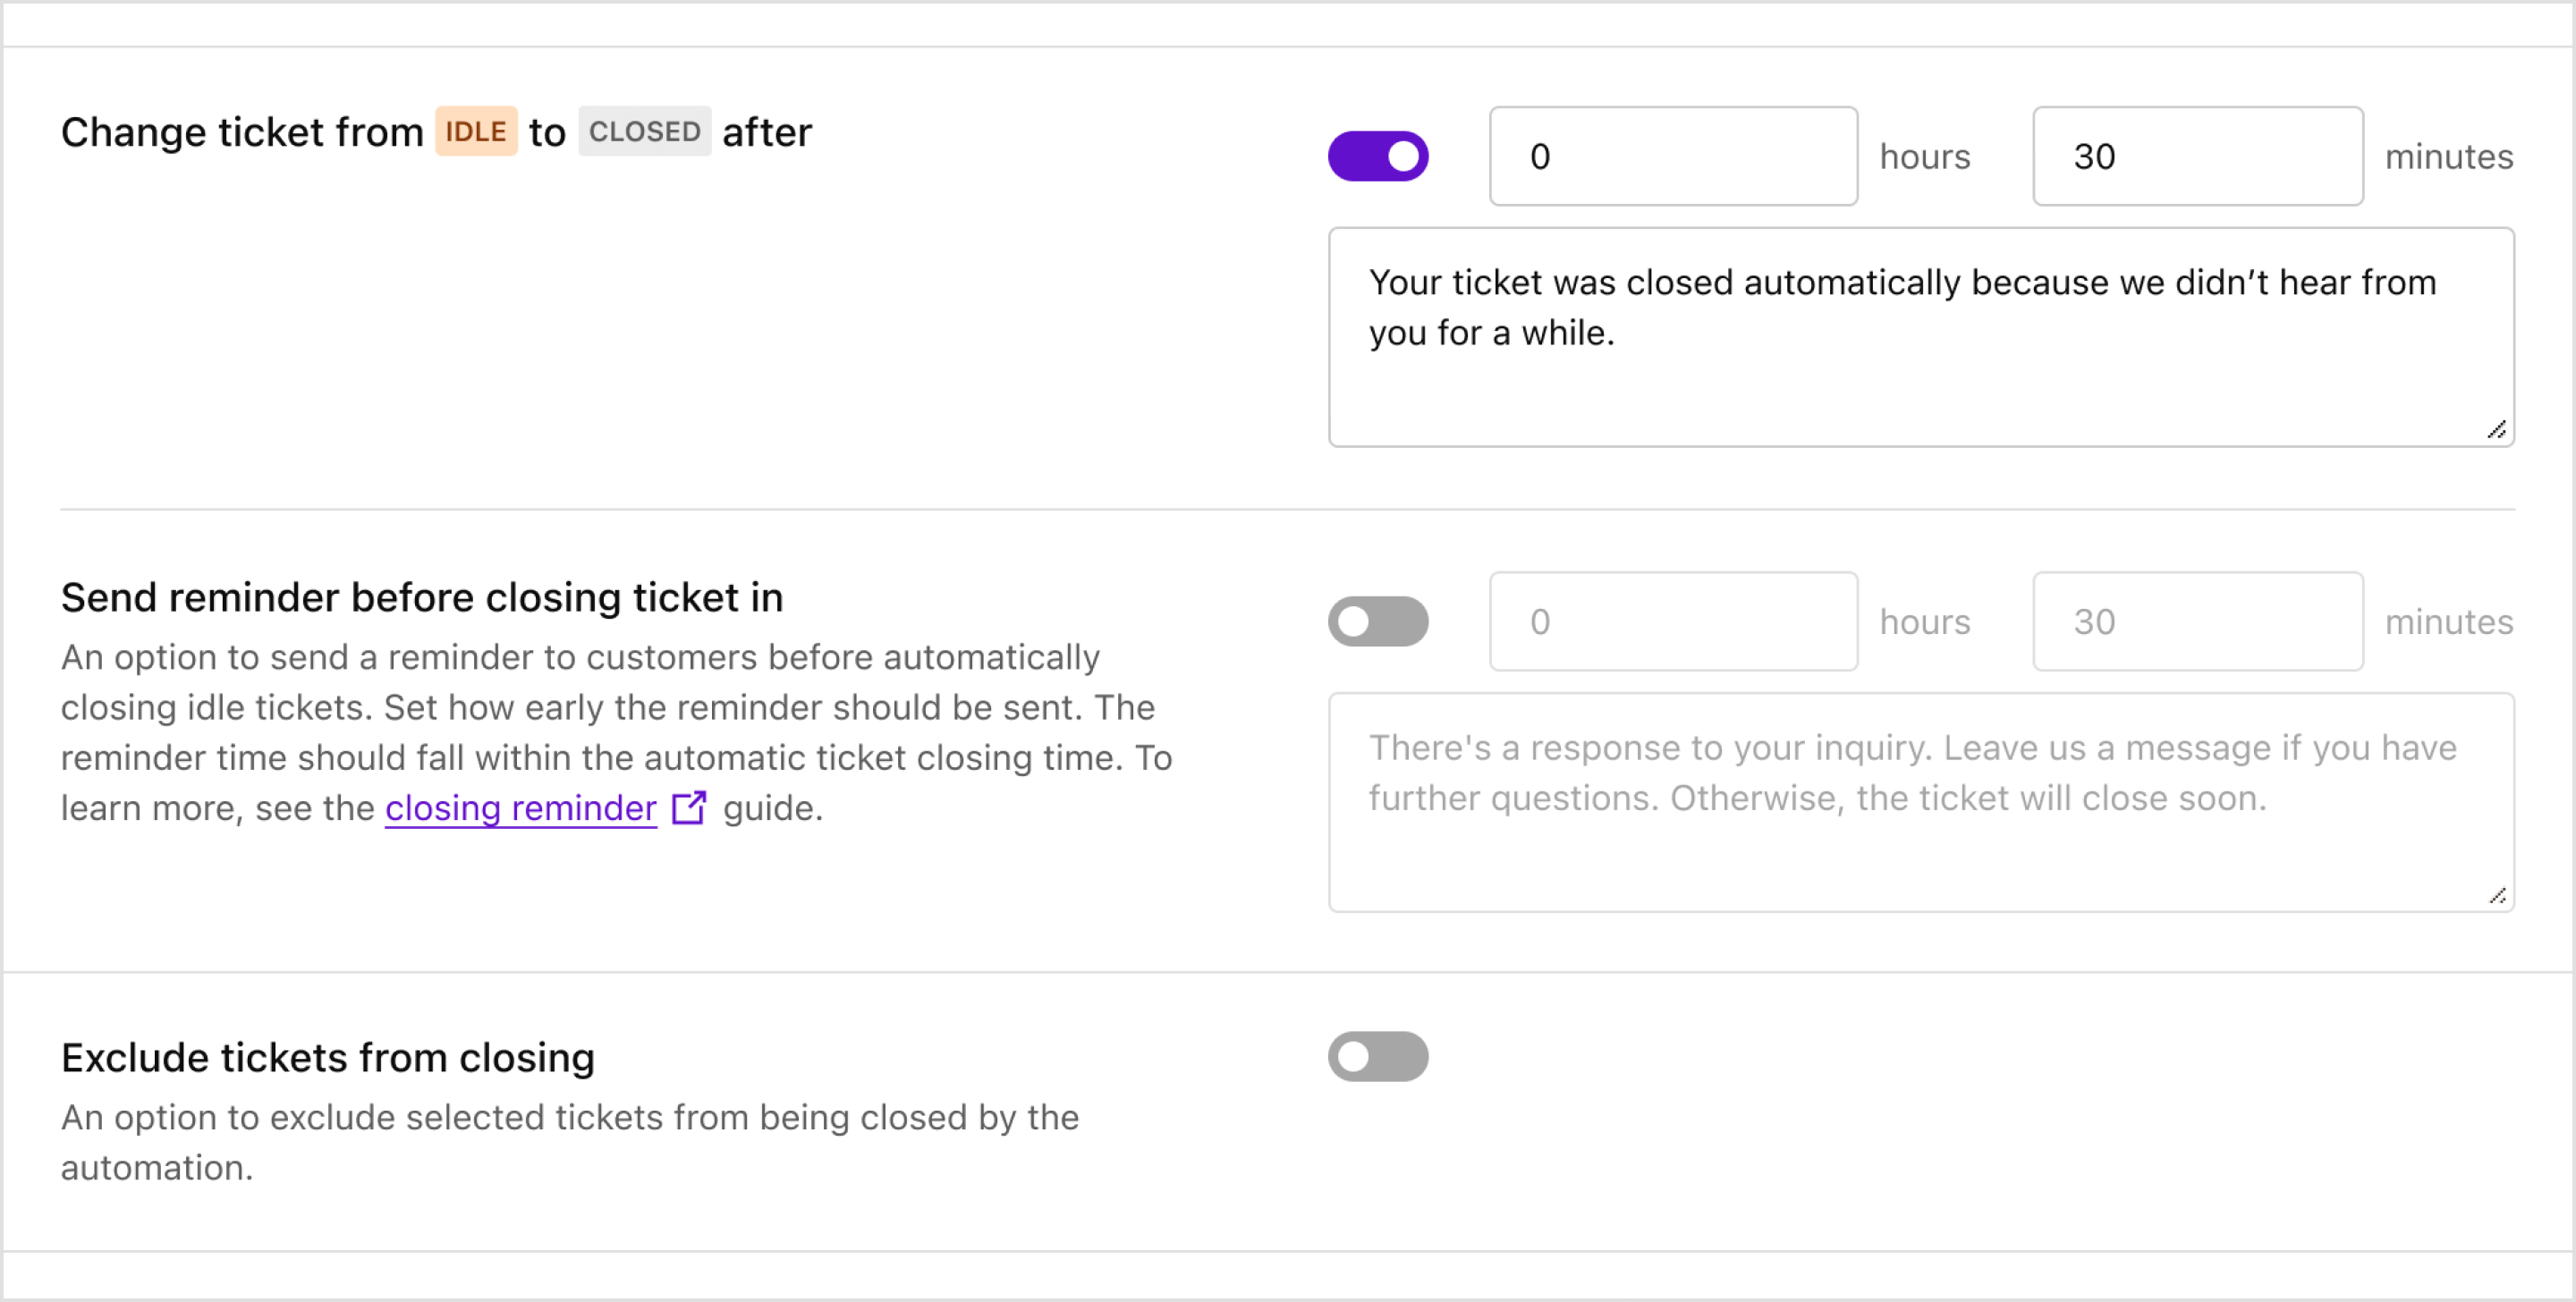The image size is (2576, 1302).
Task: Click the hours label next to the first input
Action: point(1924,156)
